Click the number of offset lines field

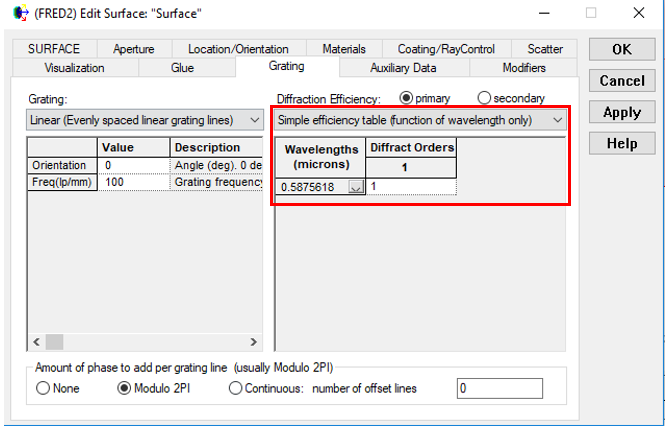(499, 388)
